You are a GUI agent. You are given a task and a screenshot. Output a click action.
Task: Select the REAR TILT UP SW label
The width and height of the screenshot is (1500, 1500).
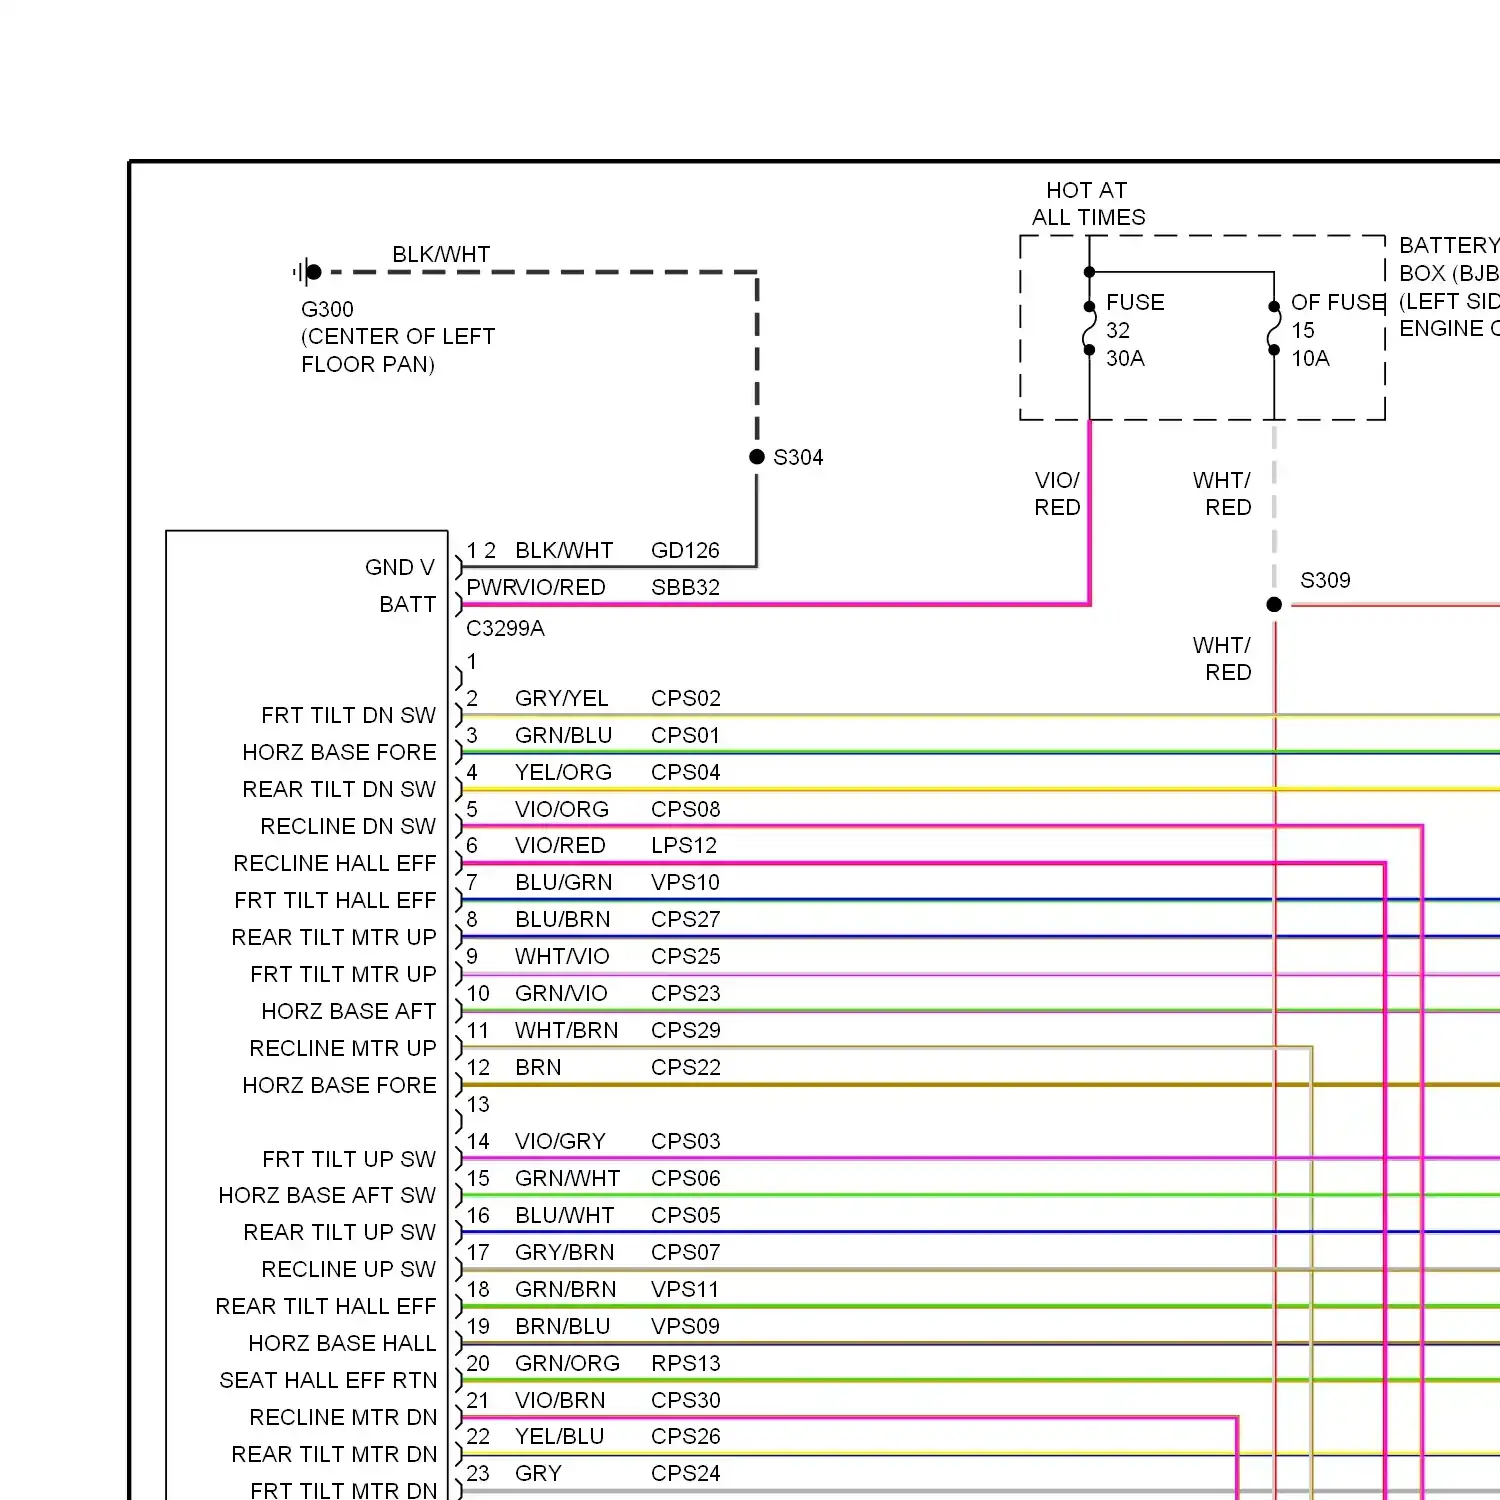click(x=340, y=1233)
